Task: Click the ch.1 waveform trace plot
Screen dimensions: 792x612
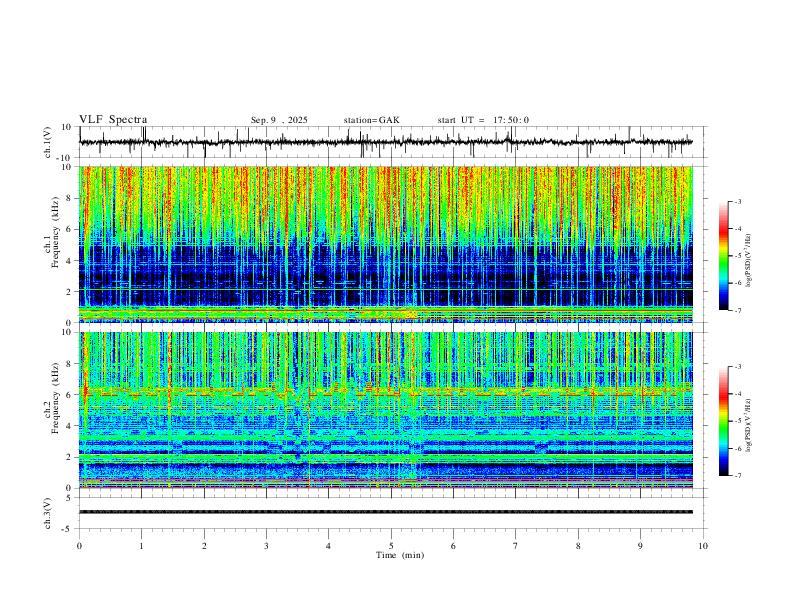Action: click(386, 142)
